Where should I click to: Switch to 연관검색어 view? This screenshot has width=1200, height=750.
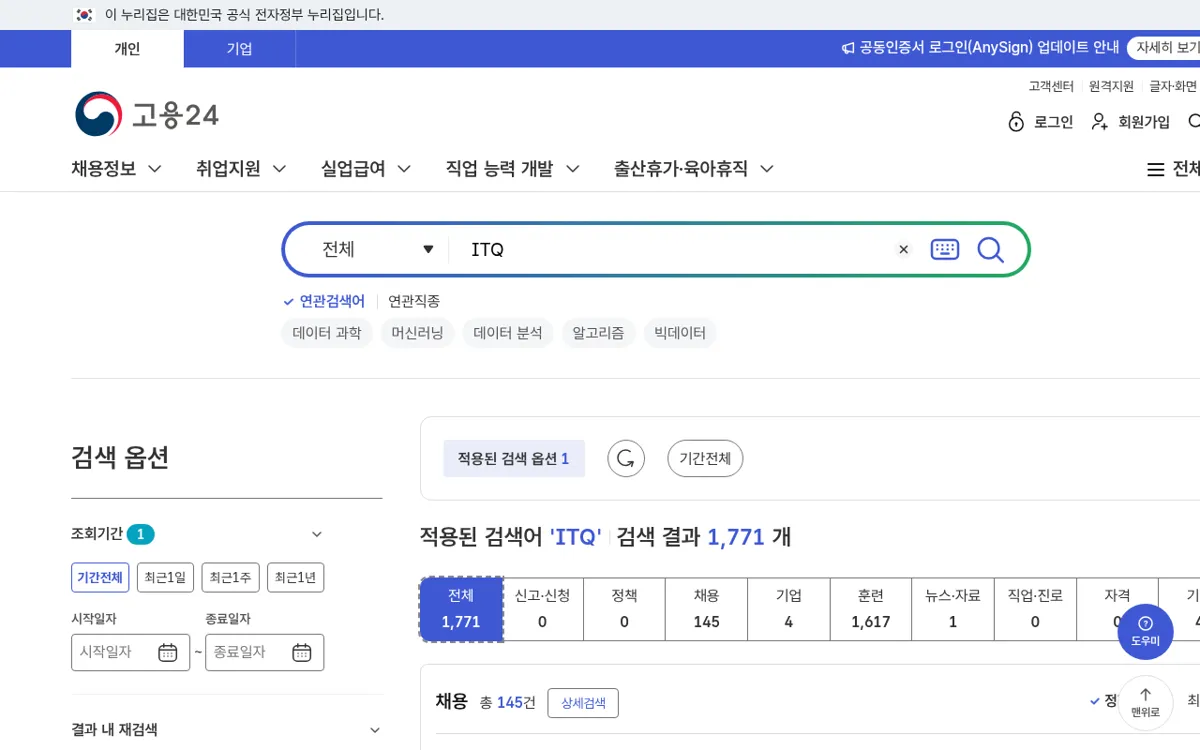[x=324, y=301]
